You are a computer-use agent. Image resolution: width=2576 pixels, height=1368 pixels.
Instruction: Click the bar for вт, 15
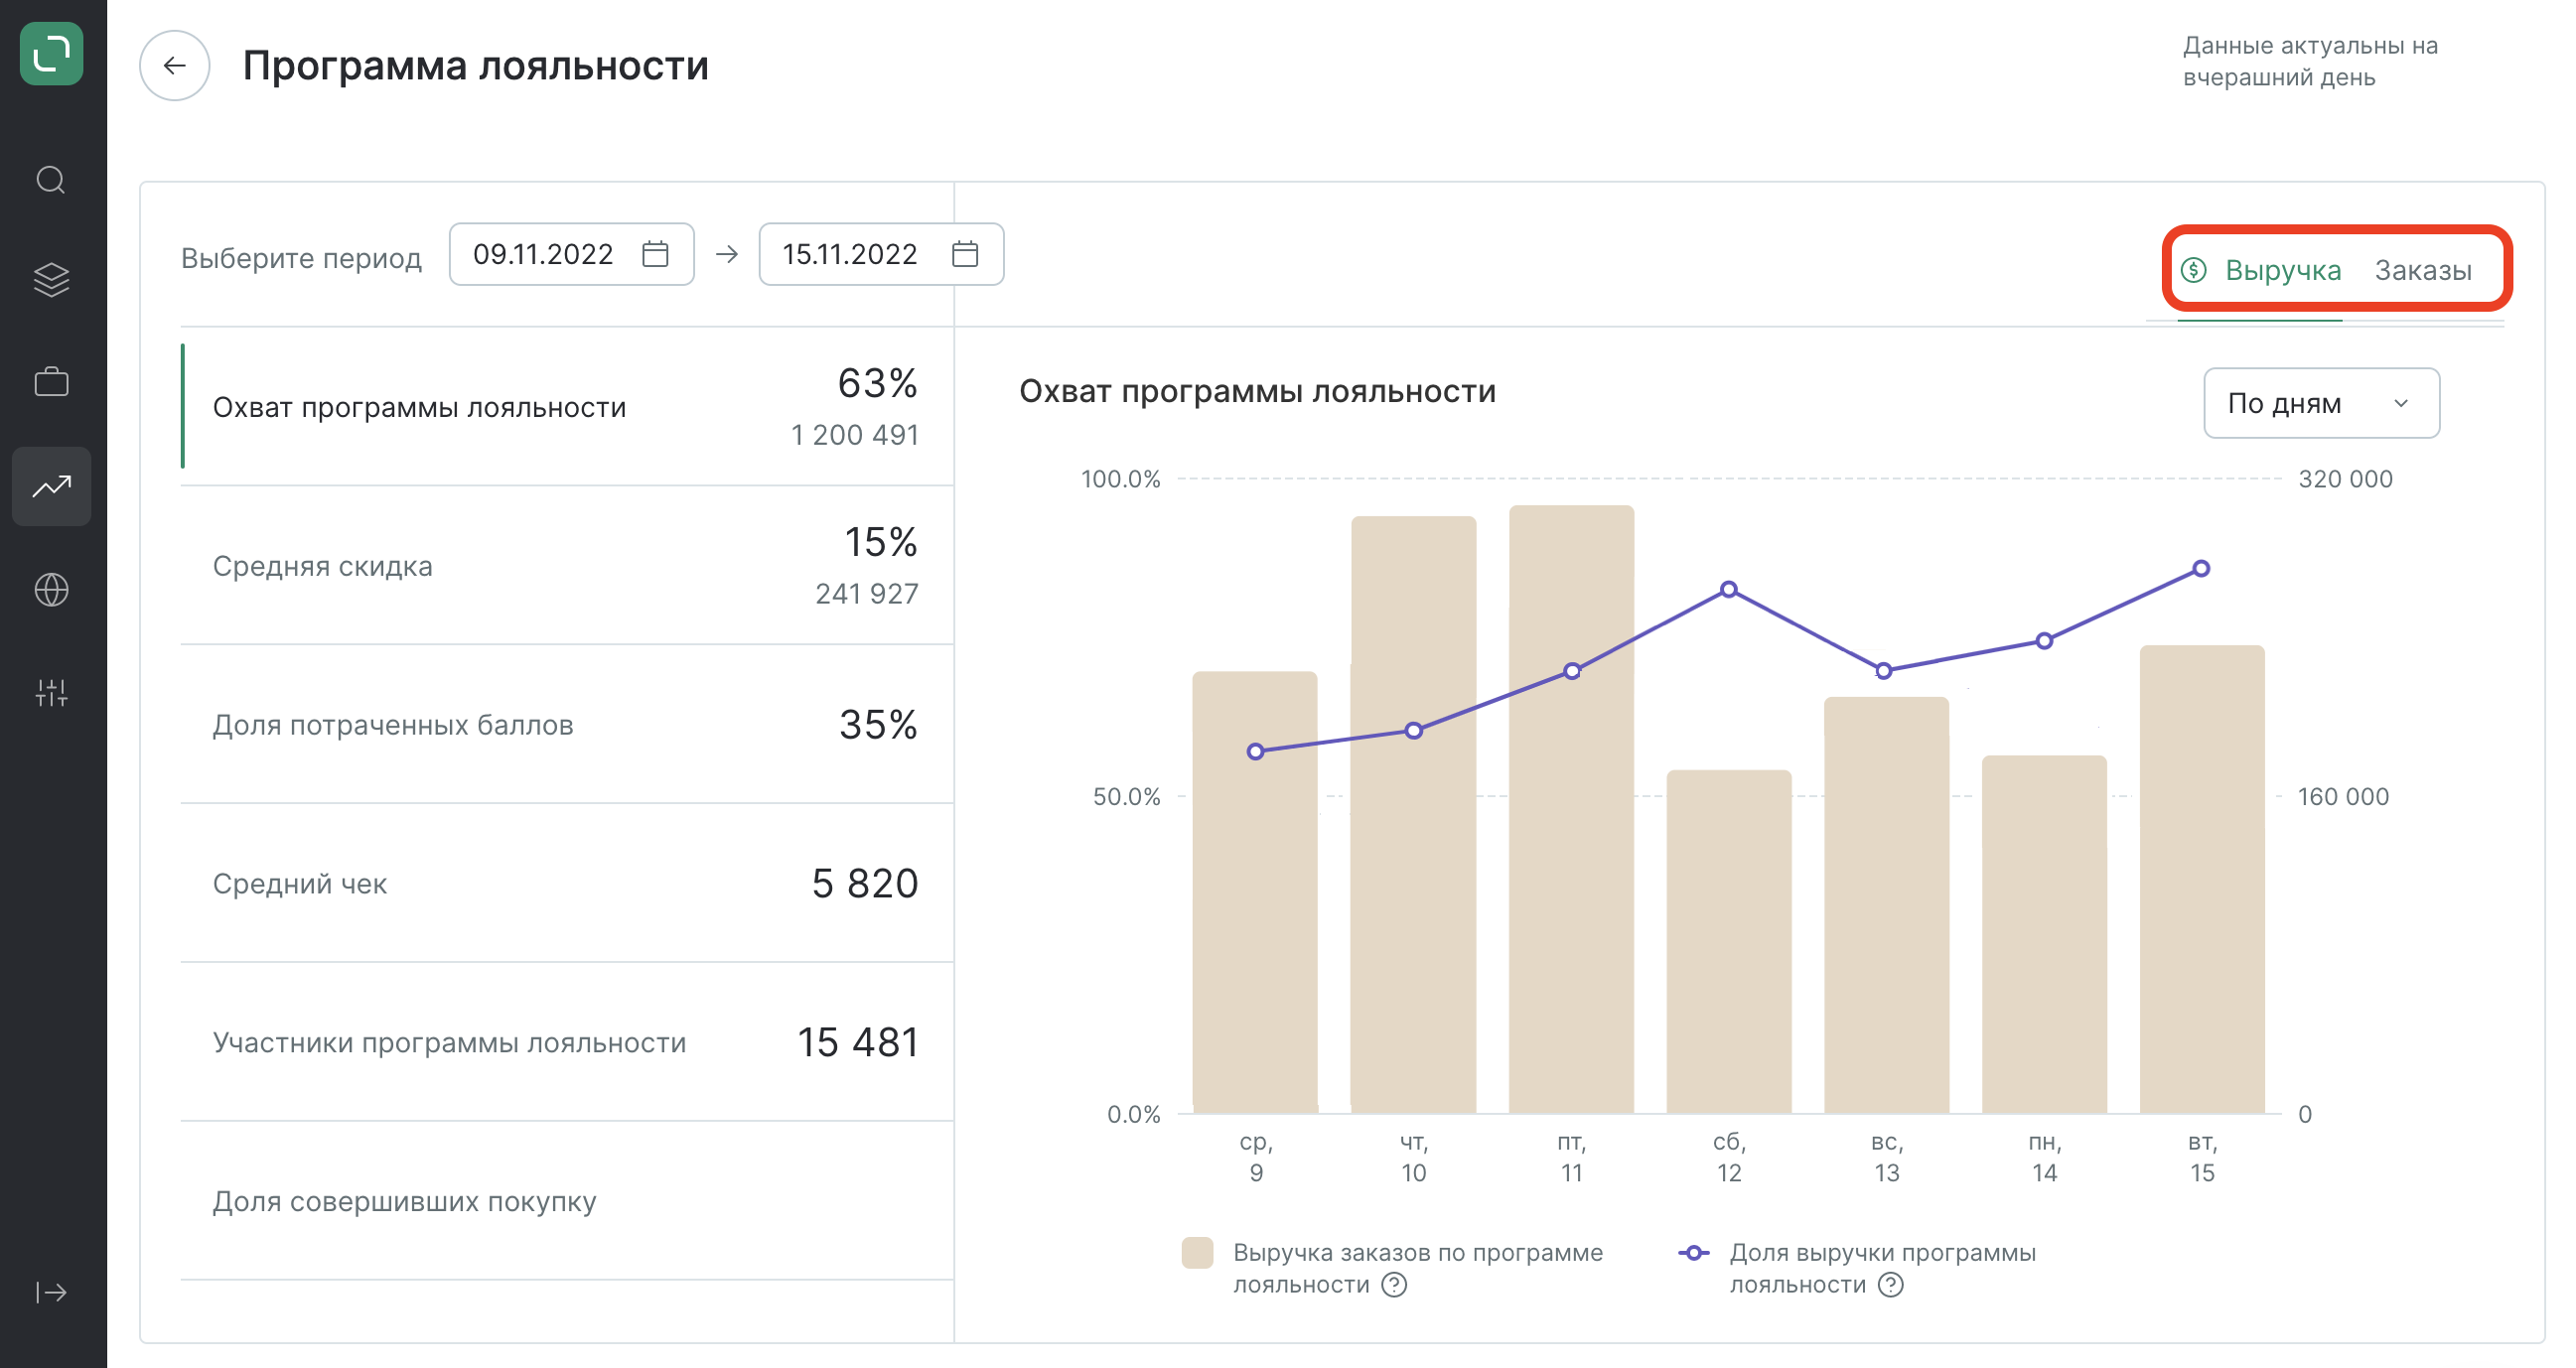pos(2202,879)
